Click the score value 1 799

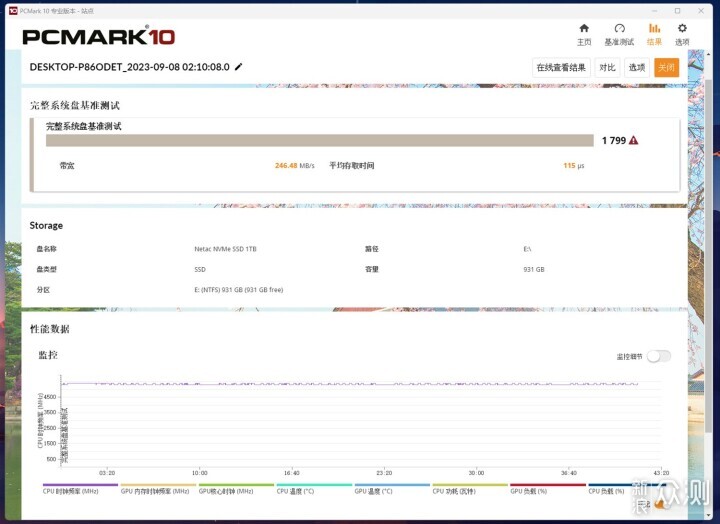point(614,141)
